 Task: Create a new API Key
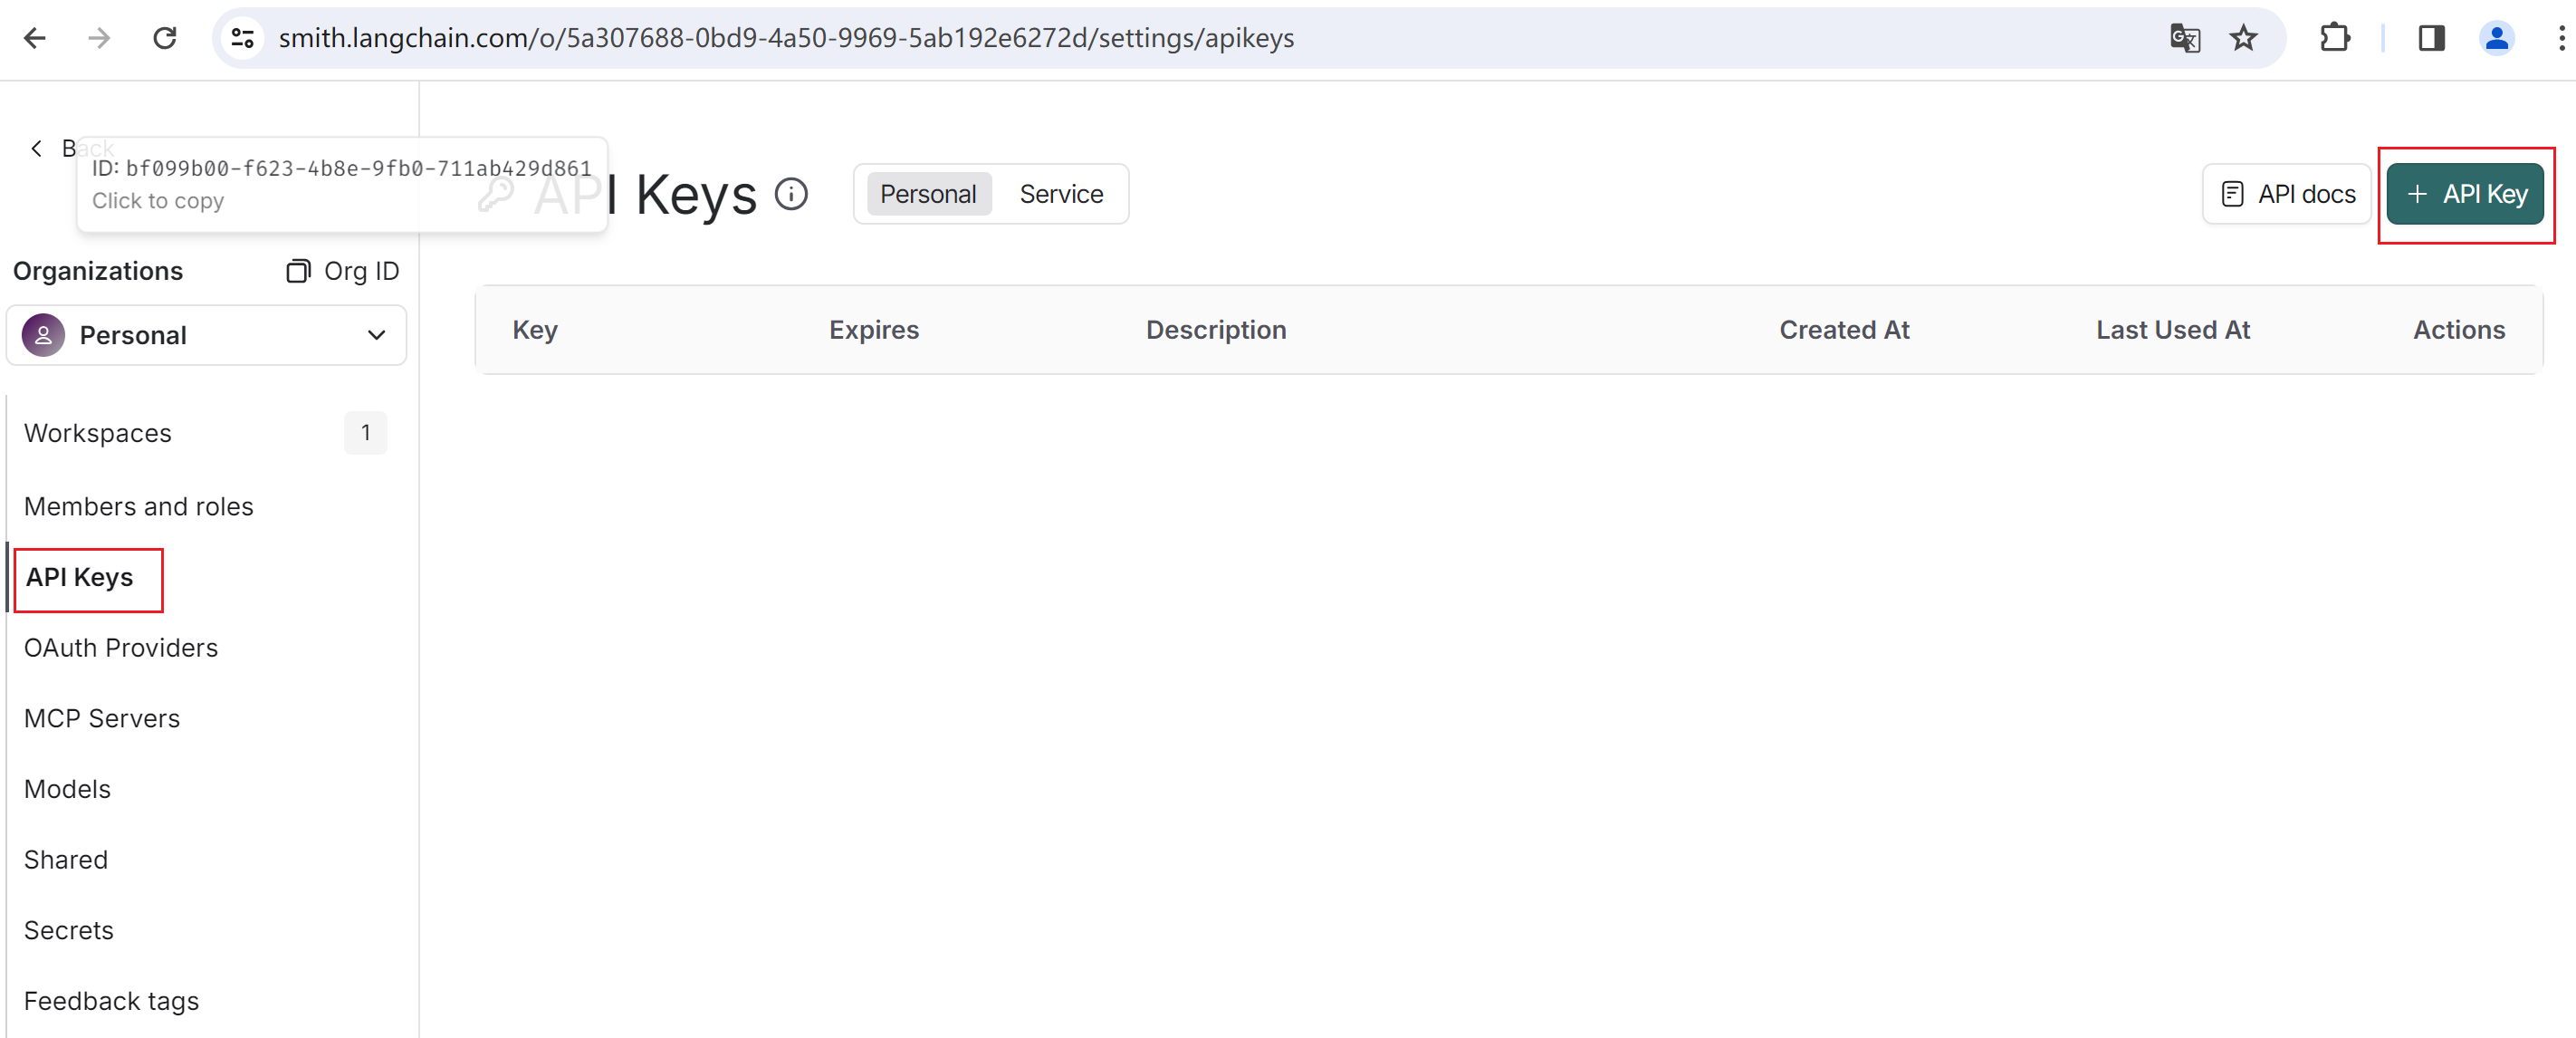tap(2465, 194)
